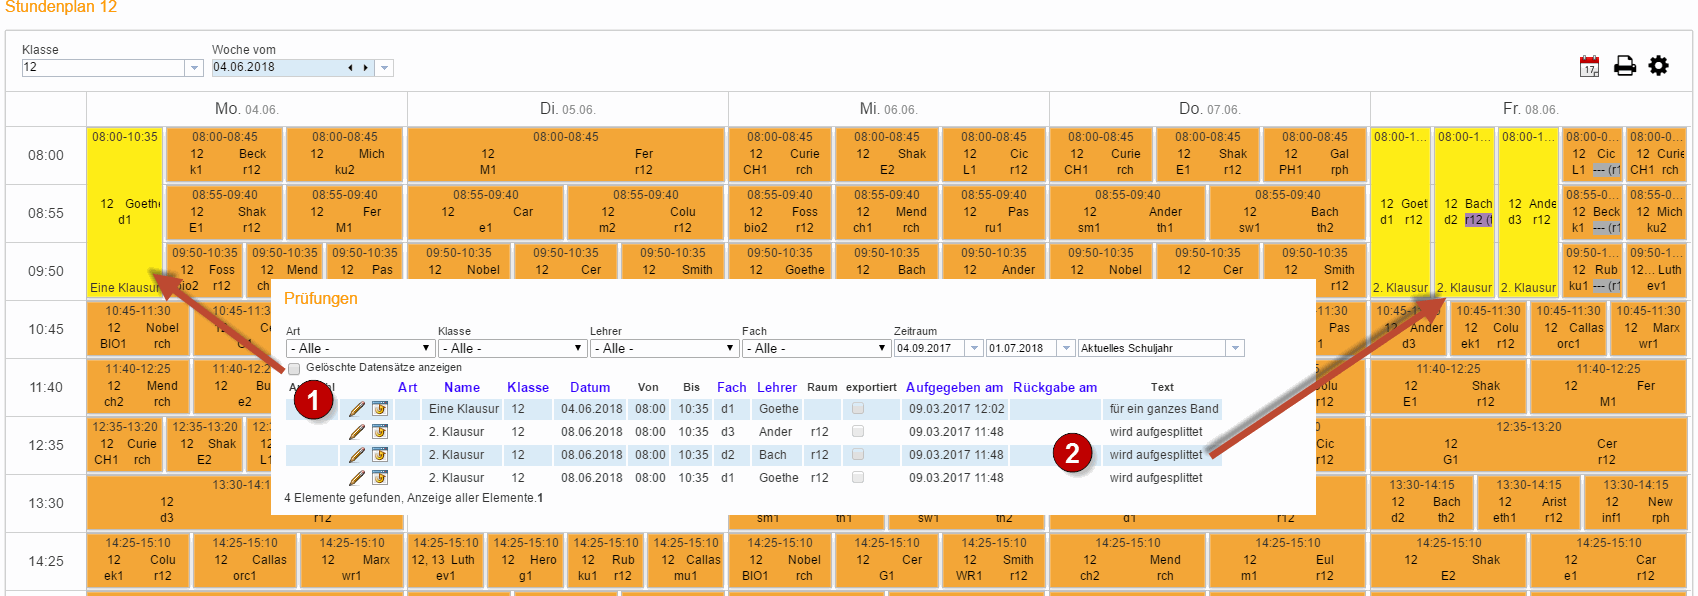Toggle exportiert checkbox in the Ander d3 row

click(x=858, y=431)
